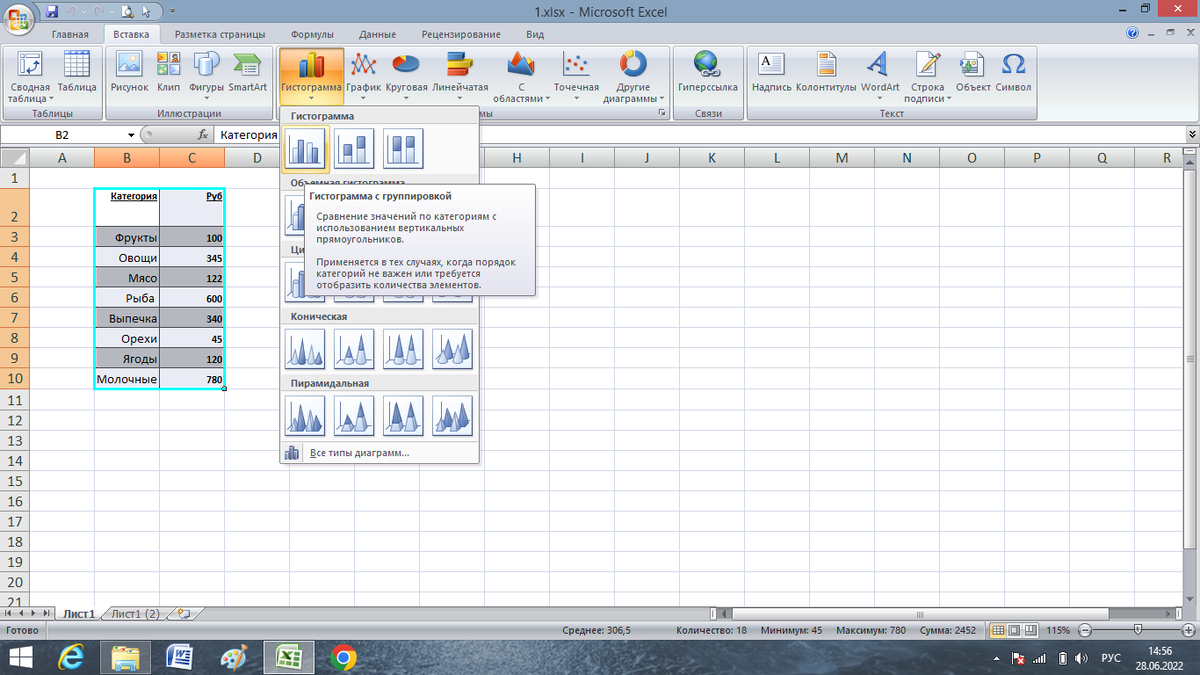
Task: Click the 115% zoom level button
Action: click(1058, 631)
